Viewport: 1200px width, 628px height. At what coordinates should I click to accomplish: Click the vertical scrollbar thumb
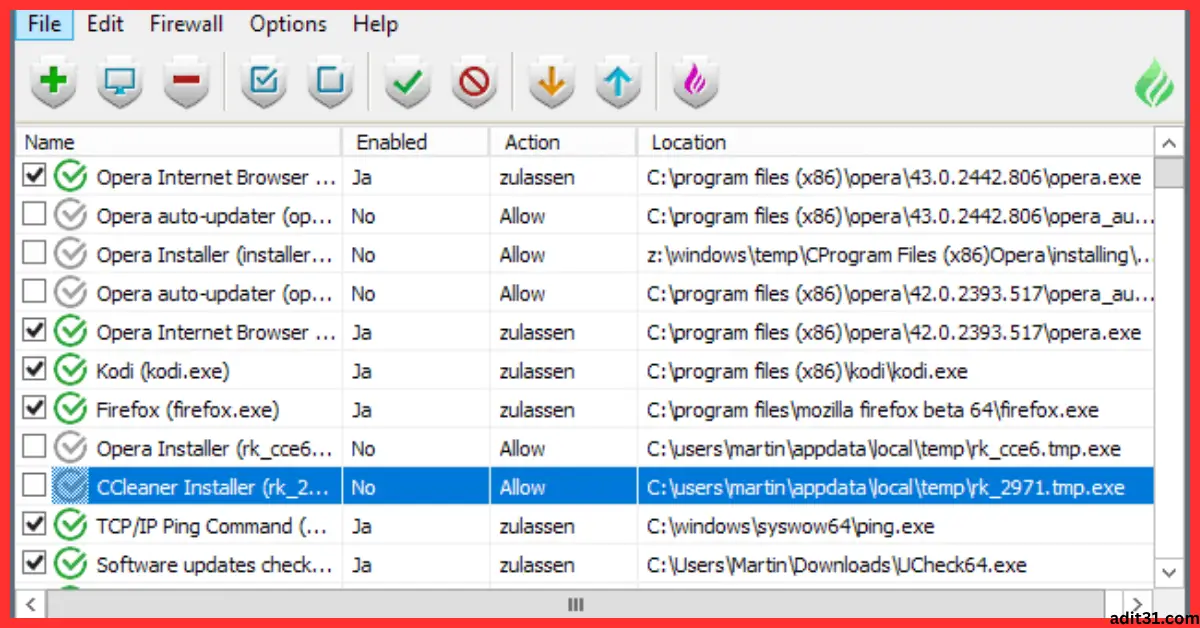[1169, 172]
